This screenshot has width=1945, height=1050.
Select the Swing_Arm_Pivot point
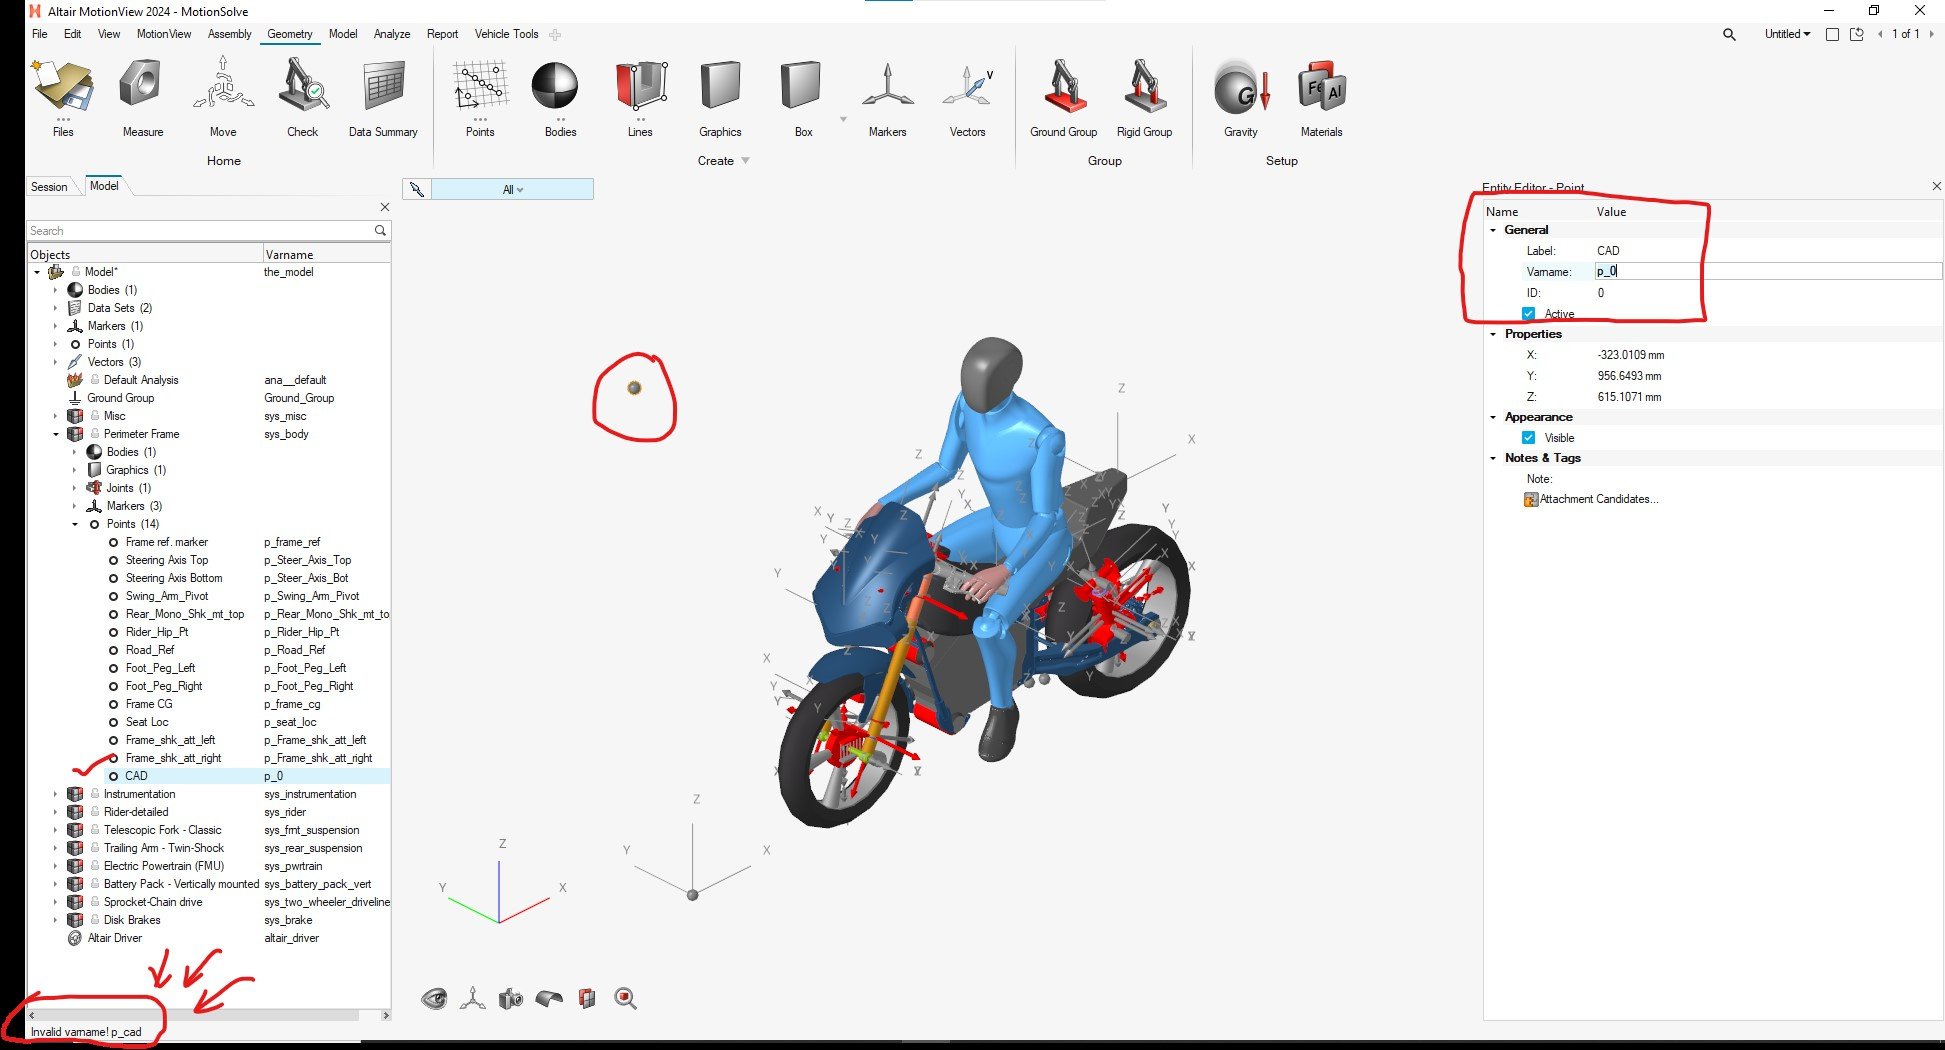click(167, 596)
